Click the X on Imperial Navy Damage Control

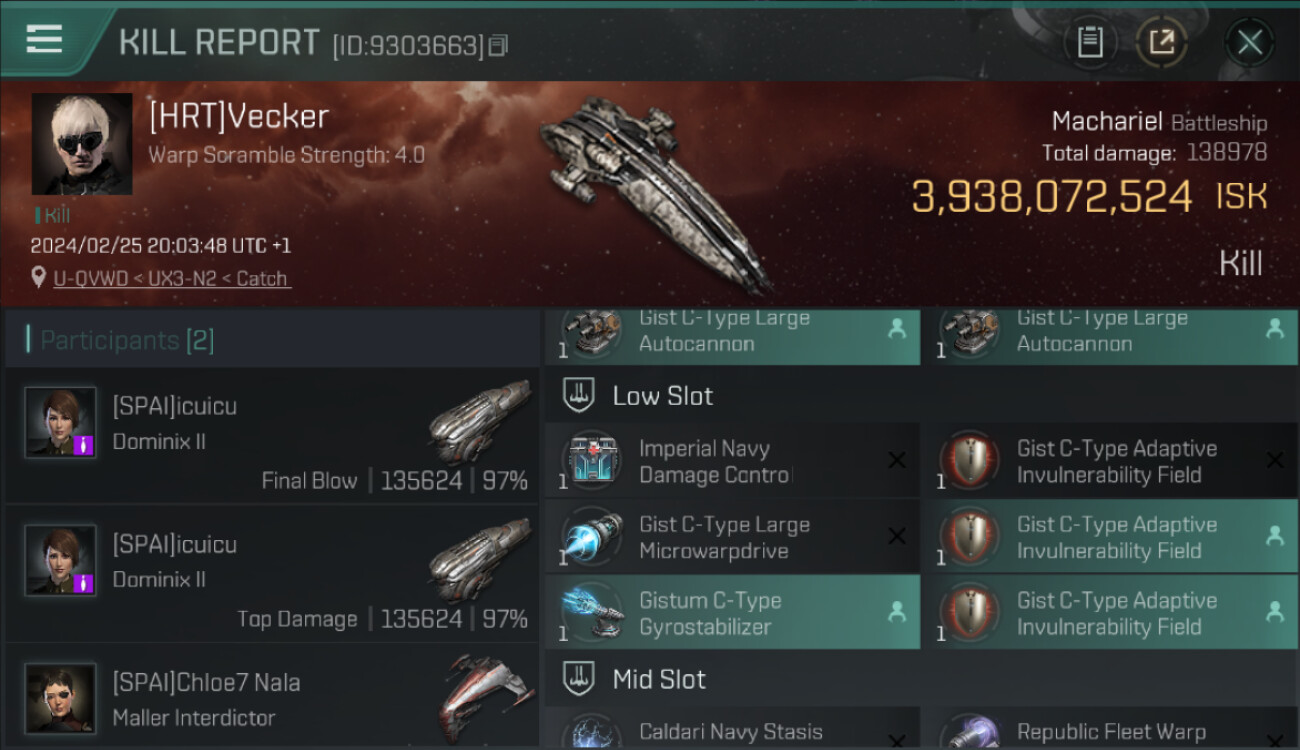click(897, 460)
